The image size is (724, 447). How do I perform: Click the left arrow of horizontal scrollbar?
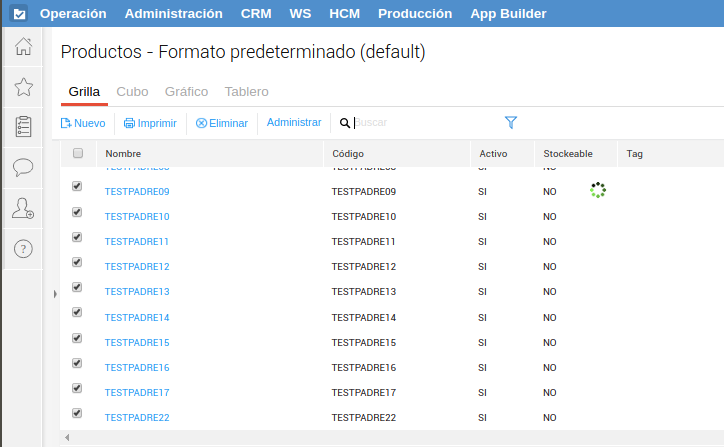pyautogui.click(x=68, y=438)
